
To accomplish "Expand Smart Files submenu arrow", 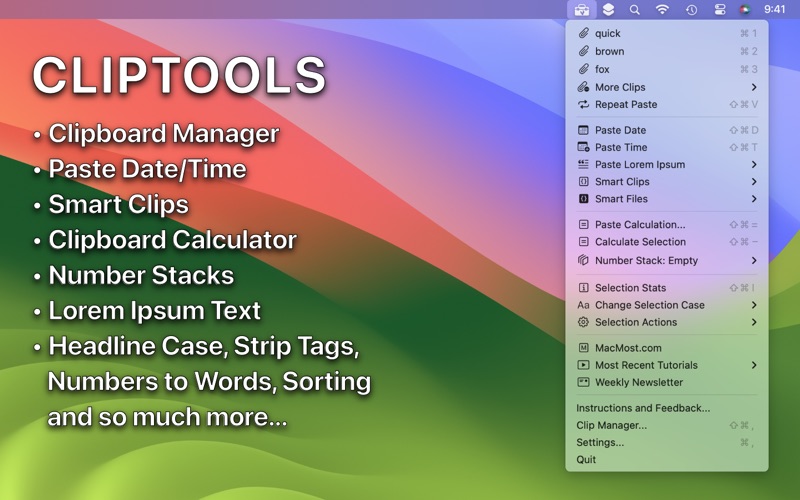I will coord(754,199).
